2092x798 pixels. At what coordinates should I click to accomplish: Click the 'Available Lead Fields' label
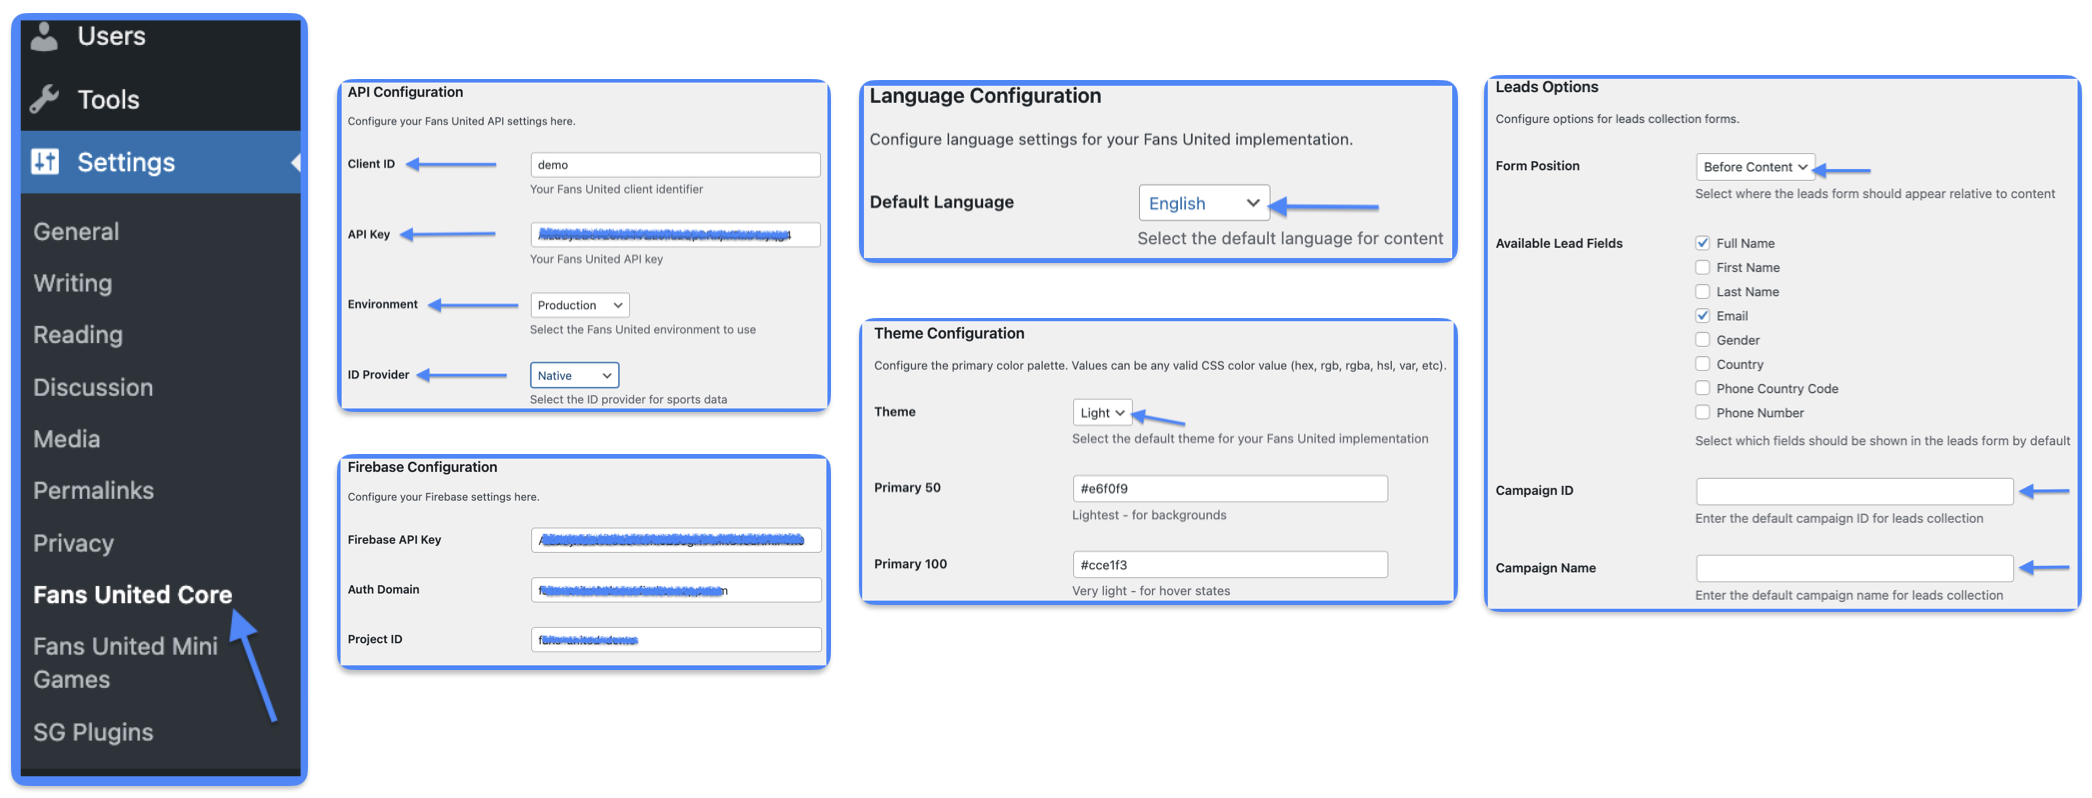[1559, 243]
